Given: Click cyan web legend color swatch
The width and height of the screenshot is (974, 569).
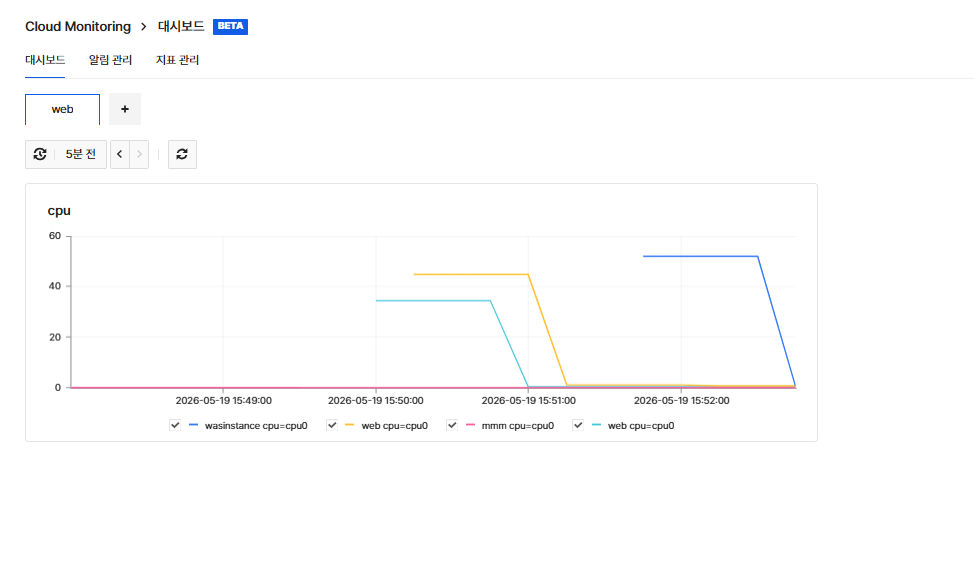Looking at the screenshot, I should (x=596, y=425).
